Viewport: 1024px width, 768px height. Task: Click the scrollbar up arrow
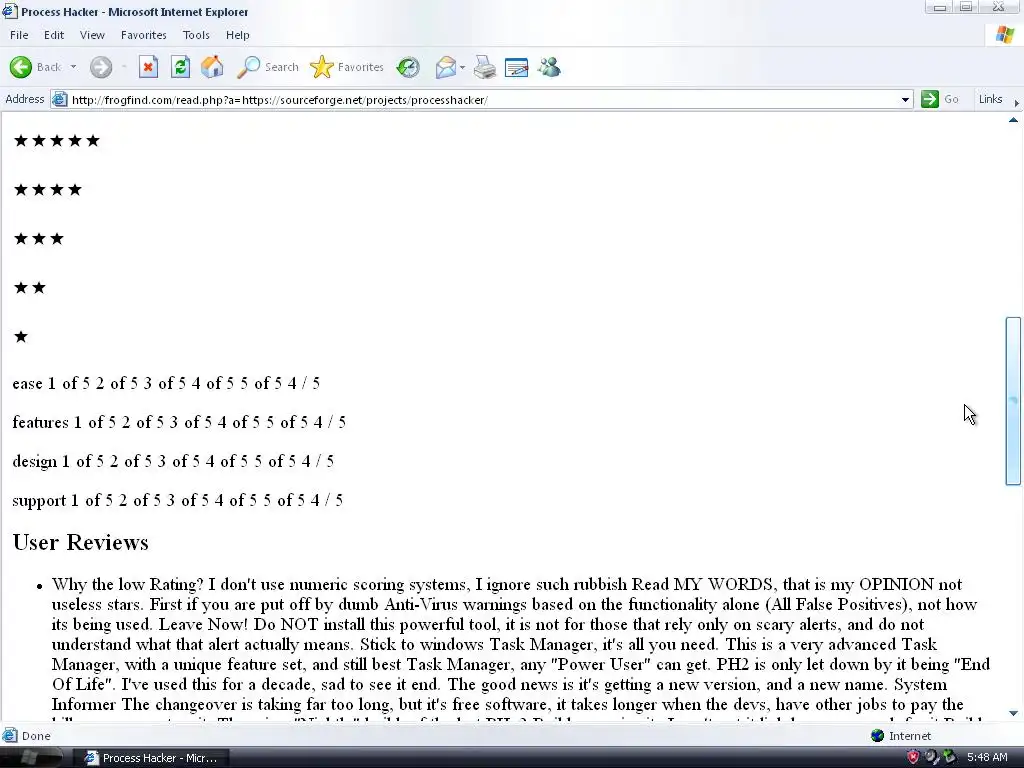(x=1013, y=120)
